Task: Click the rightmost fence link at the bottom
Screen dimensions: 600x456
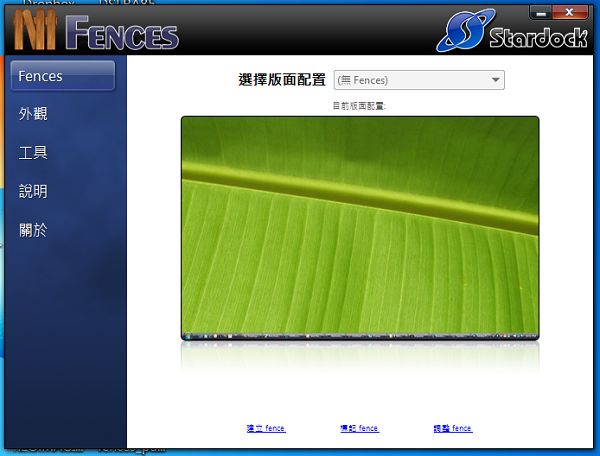Action: pyautogui.click(x=453, y=428)
